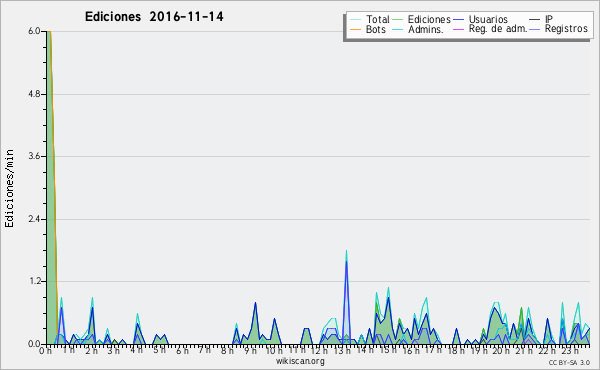Click the '10 h' x-axis label

click(274, 351)
